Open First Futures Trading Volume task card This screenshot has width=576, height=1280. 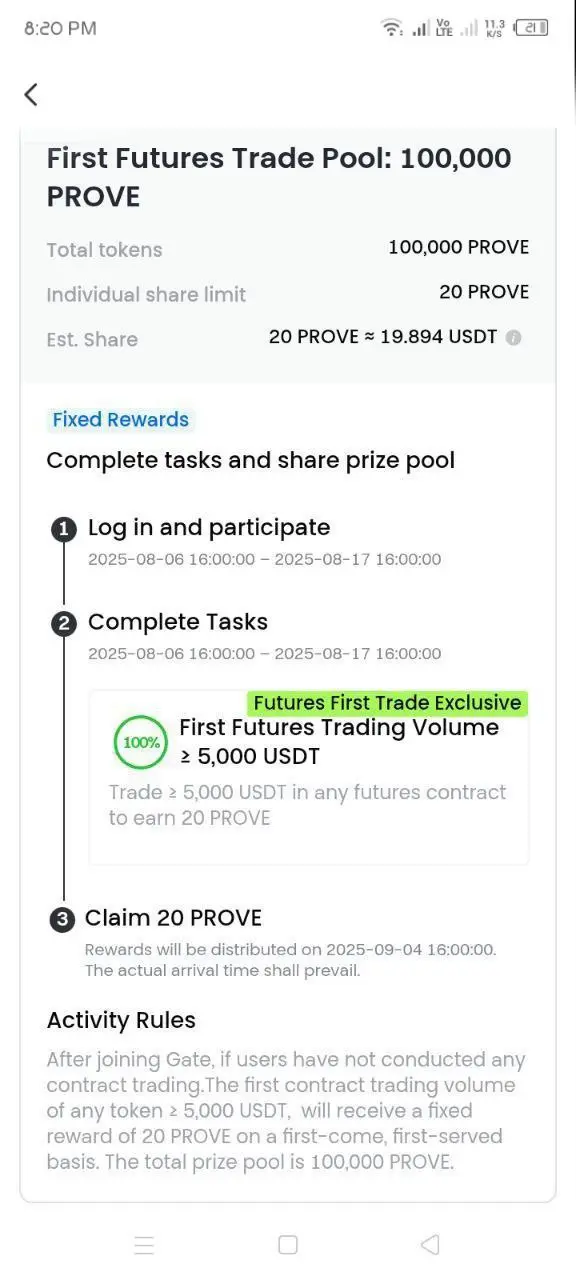pos(309,777)
